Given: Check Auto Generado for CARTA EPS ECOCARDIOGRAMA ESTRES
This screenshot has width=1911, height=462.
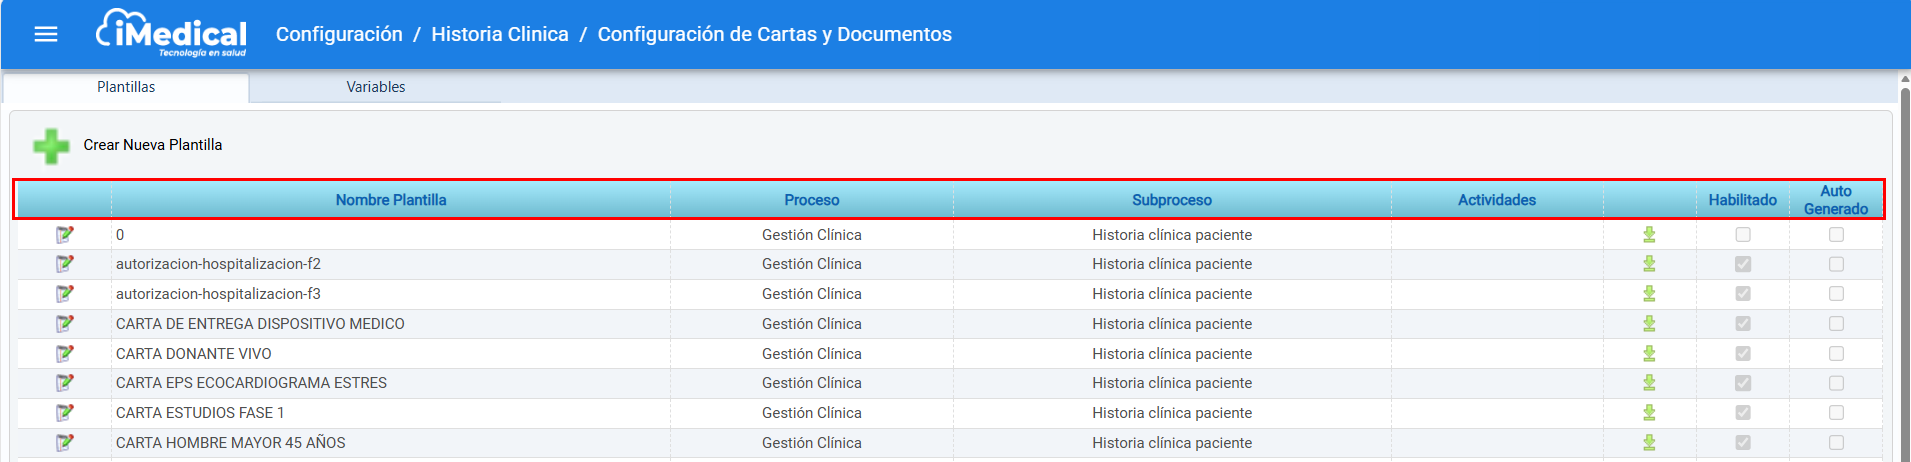Looking at the screenshot, I should [x=1836, y=383].
